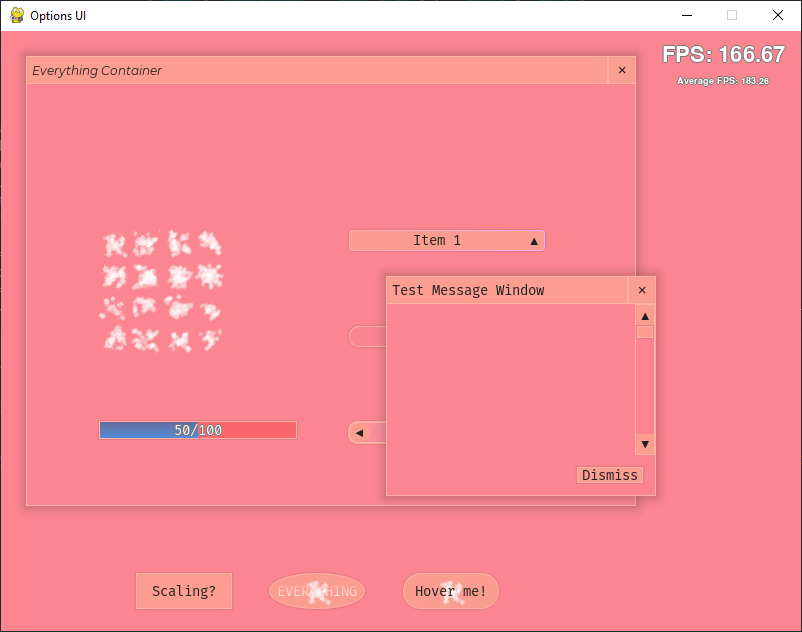Click the 50/100 progress bar
Image resolution: width=802 pixels, height=632 pixels.
click(x=197, y=430)
